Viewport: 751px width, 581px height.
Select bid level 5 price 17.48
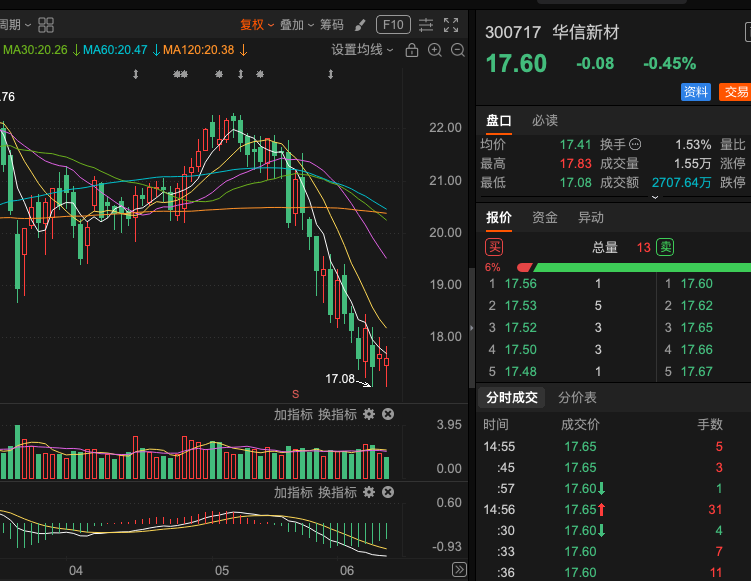521,372
